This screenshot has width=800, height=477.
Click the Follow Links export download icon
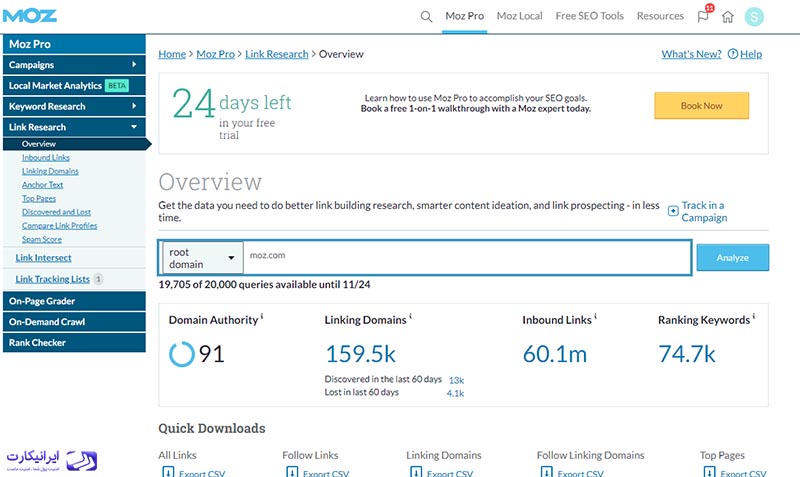click(292, 472)
